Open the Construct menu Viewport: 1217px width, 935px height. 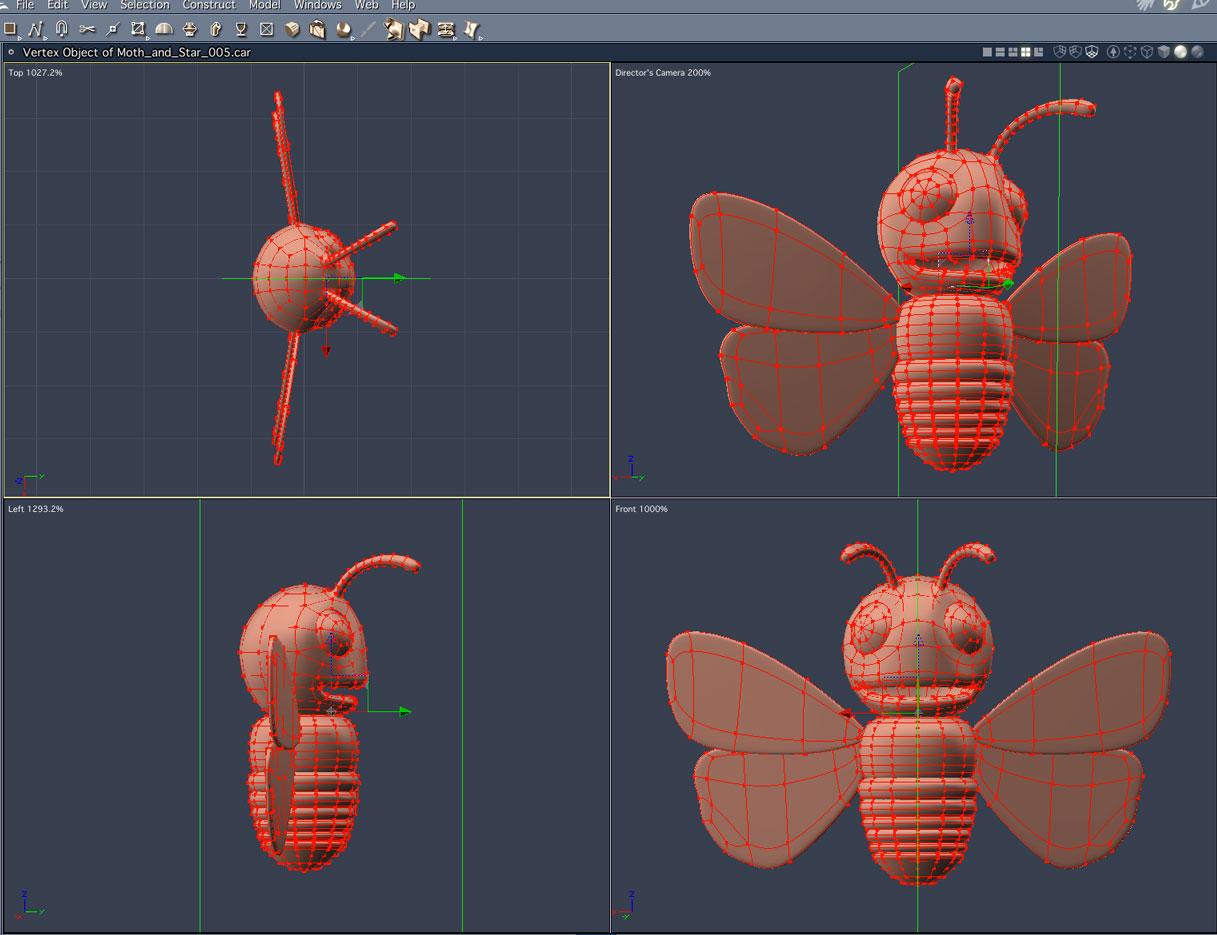pyautogui.click(x=209, y=5)
